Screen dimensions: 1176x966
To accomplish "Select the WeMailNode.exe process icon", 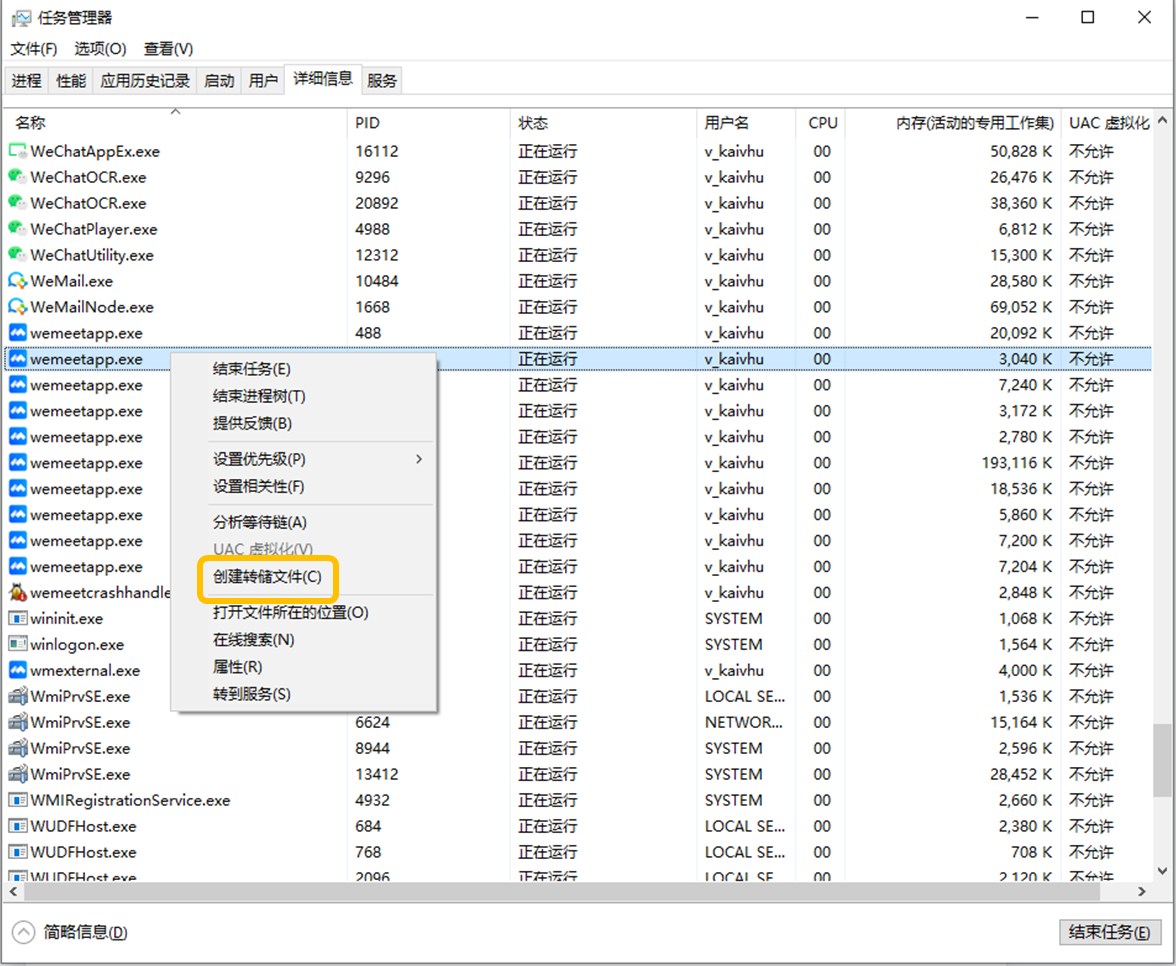I will coord(17,307).
